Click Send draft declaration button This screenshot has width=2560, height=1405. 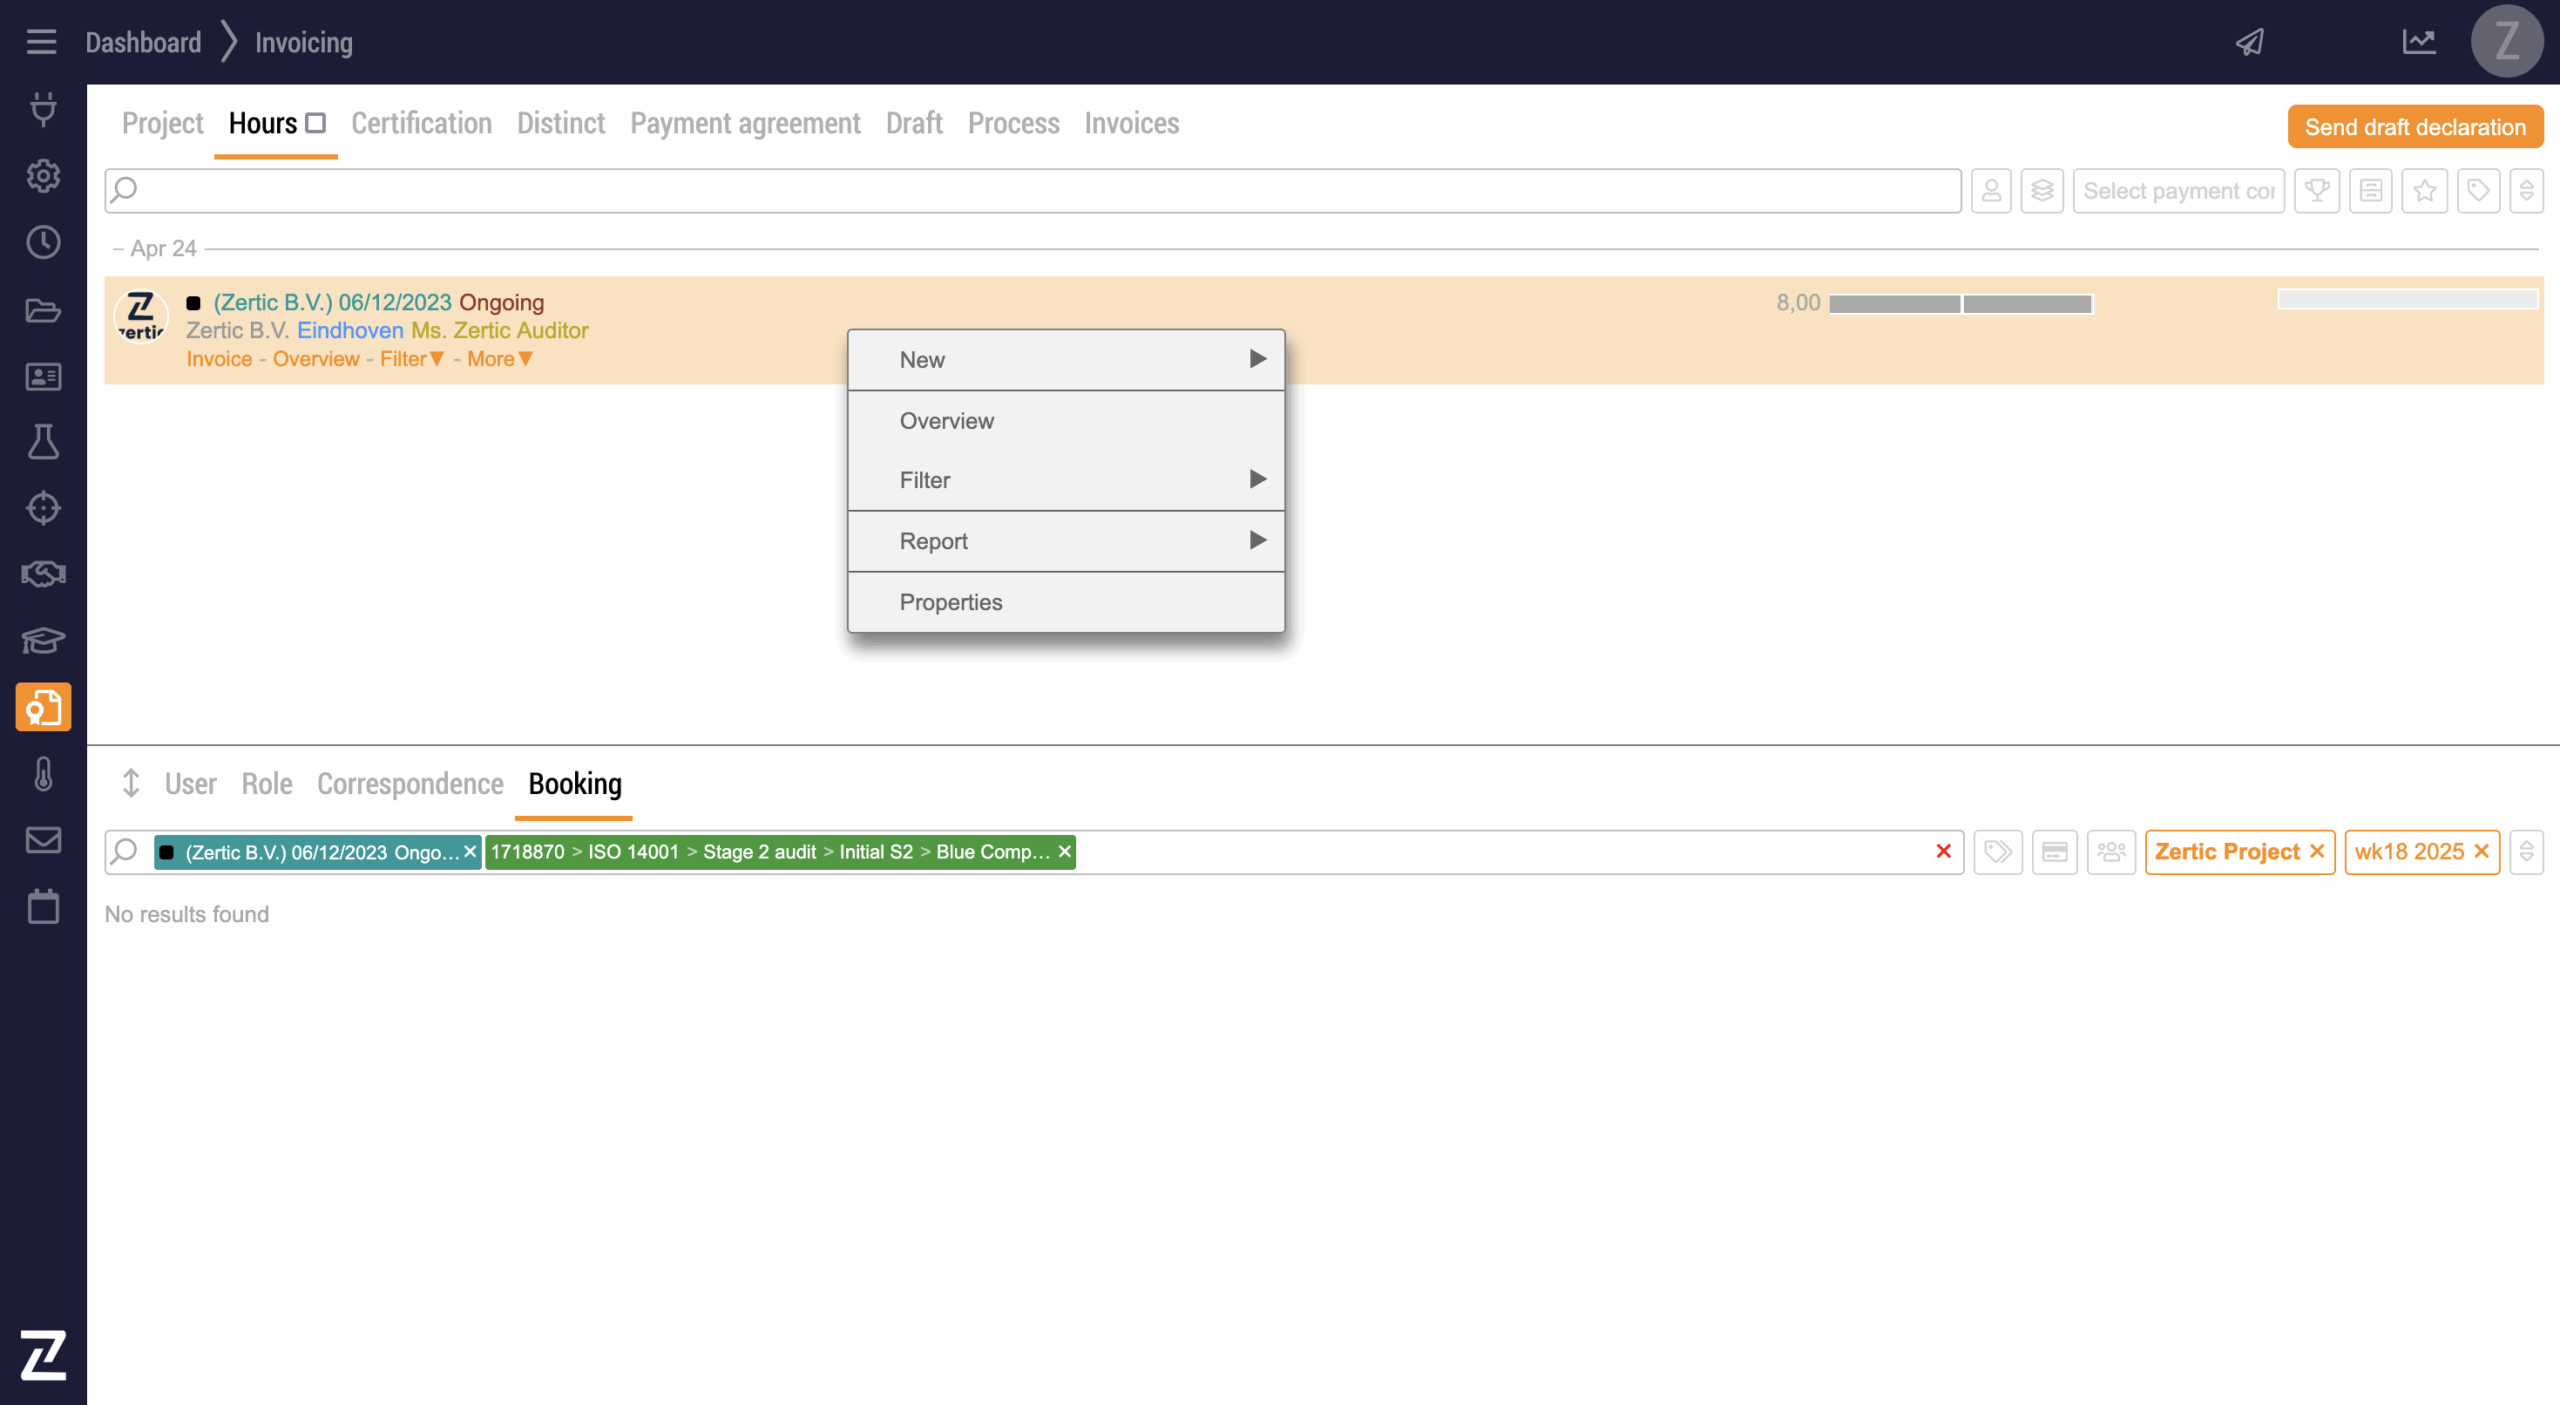pyautogui.click(x=2415, y=127)
